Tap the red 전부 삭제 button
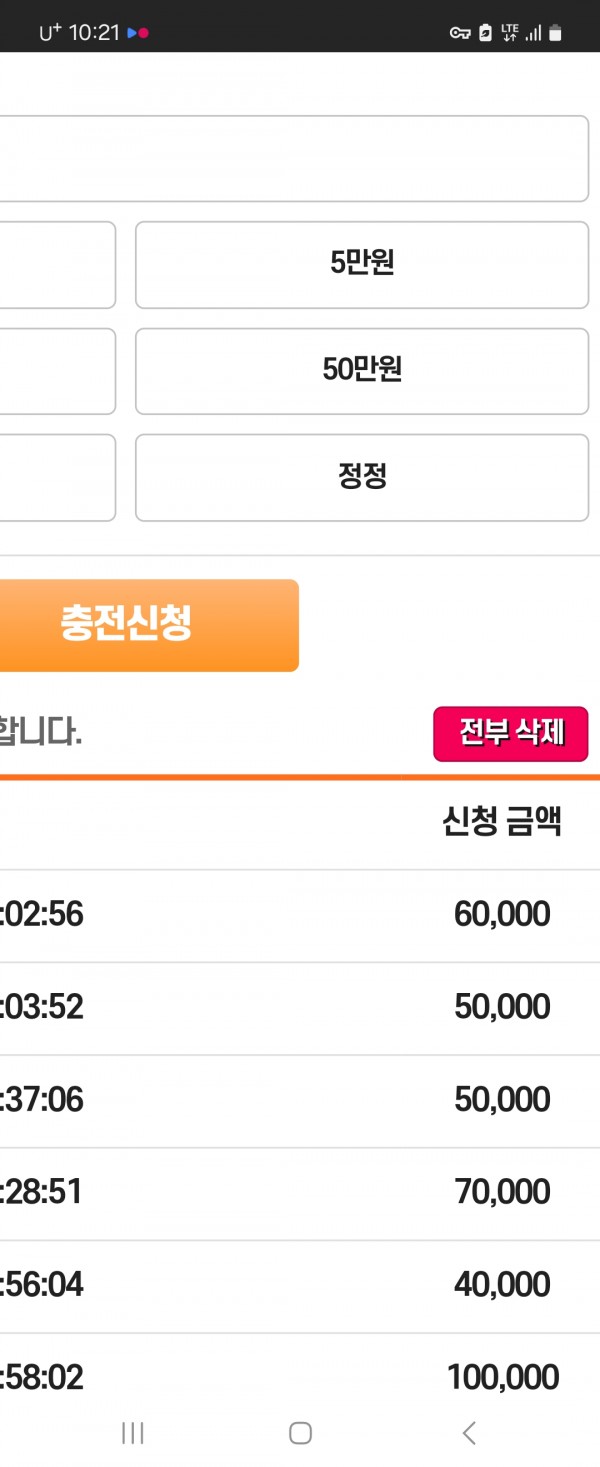The width and height of the screenshot is (600, 1467). [x=511, y=734]
